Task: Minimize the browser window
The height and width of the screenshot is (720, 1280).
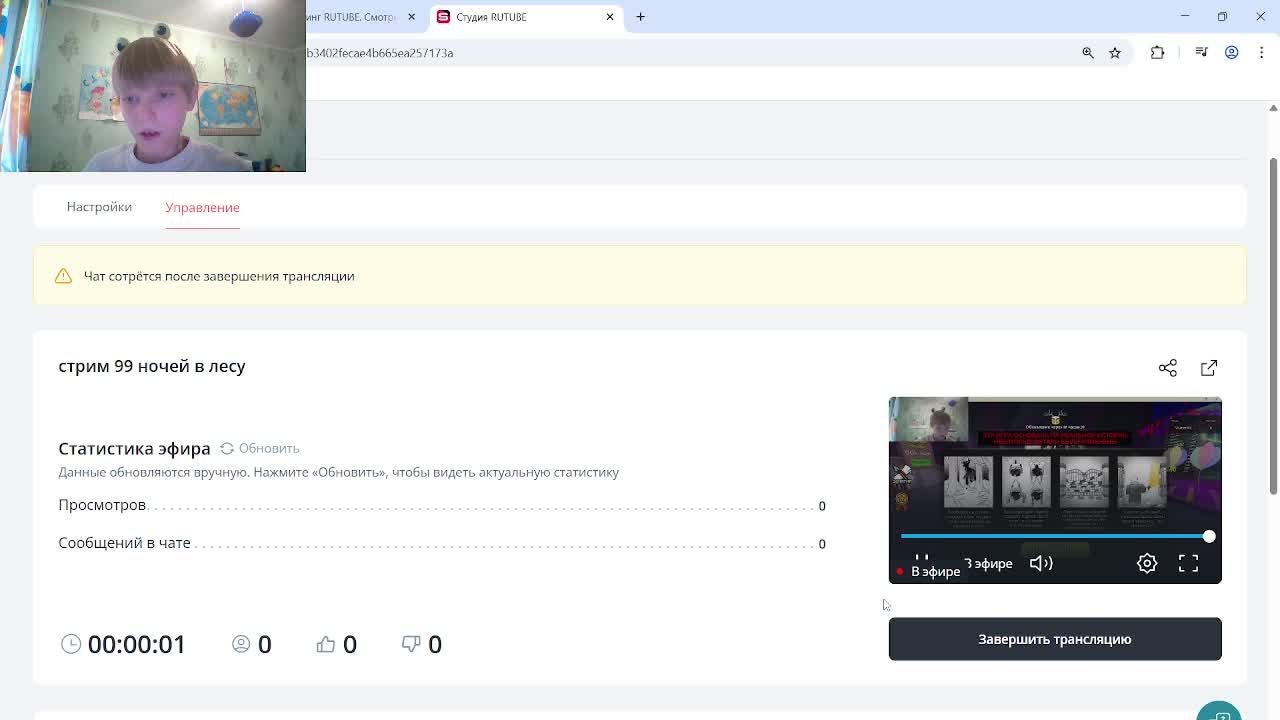Action: tap(1185, 16)
